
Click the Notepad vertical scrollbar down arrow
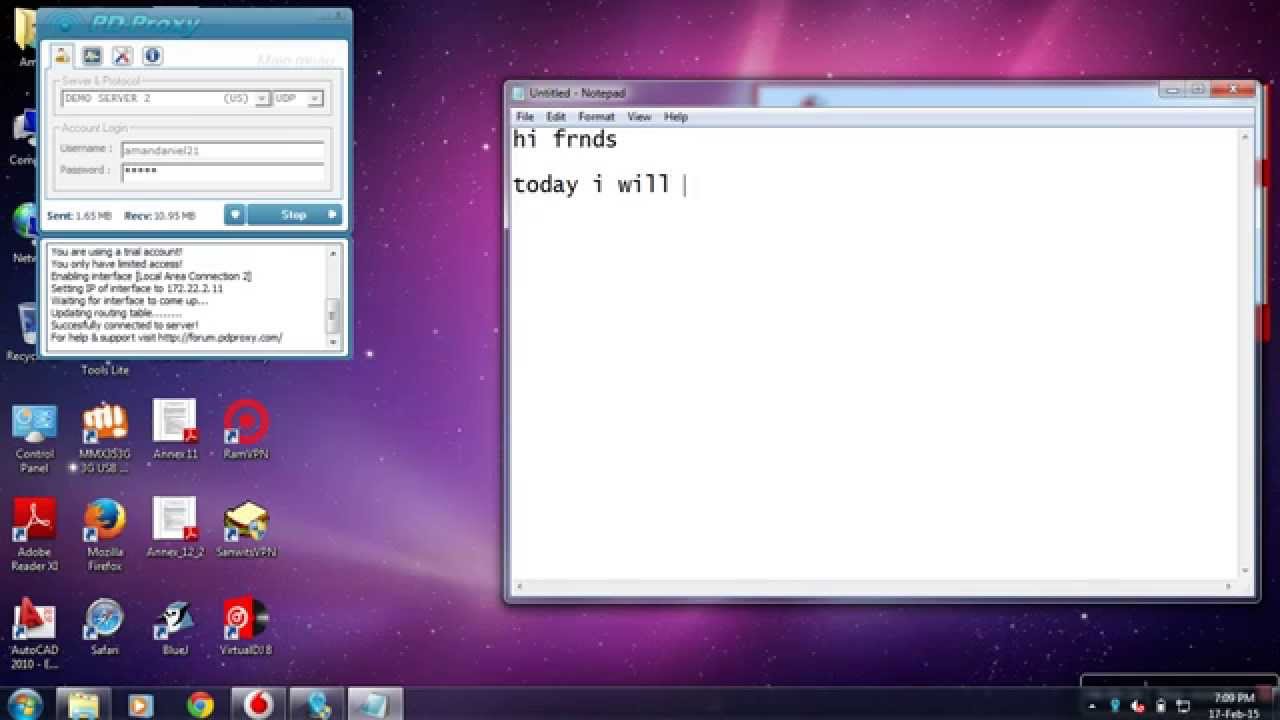click(x=1247, y=571)
